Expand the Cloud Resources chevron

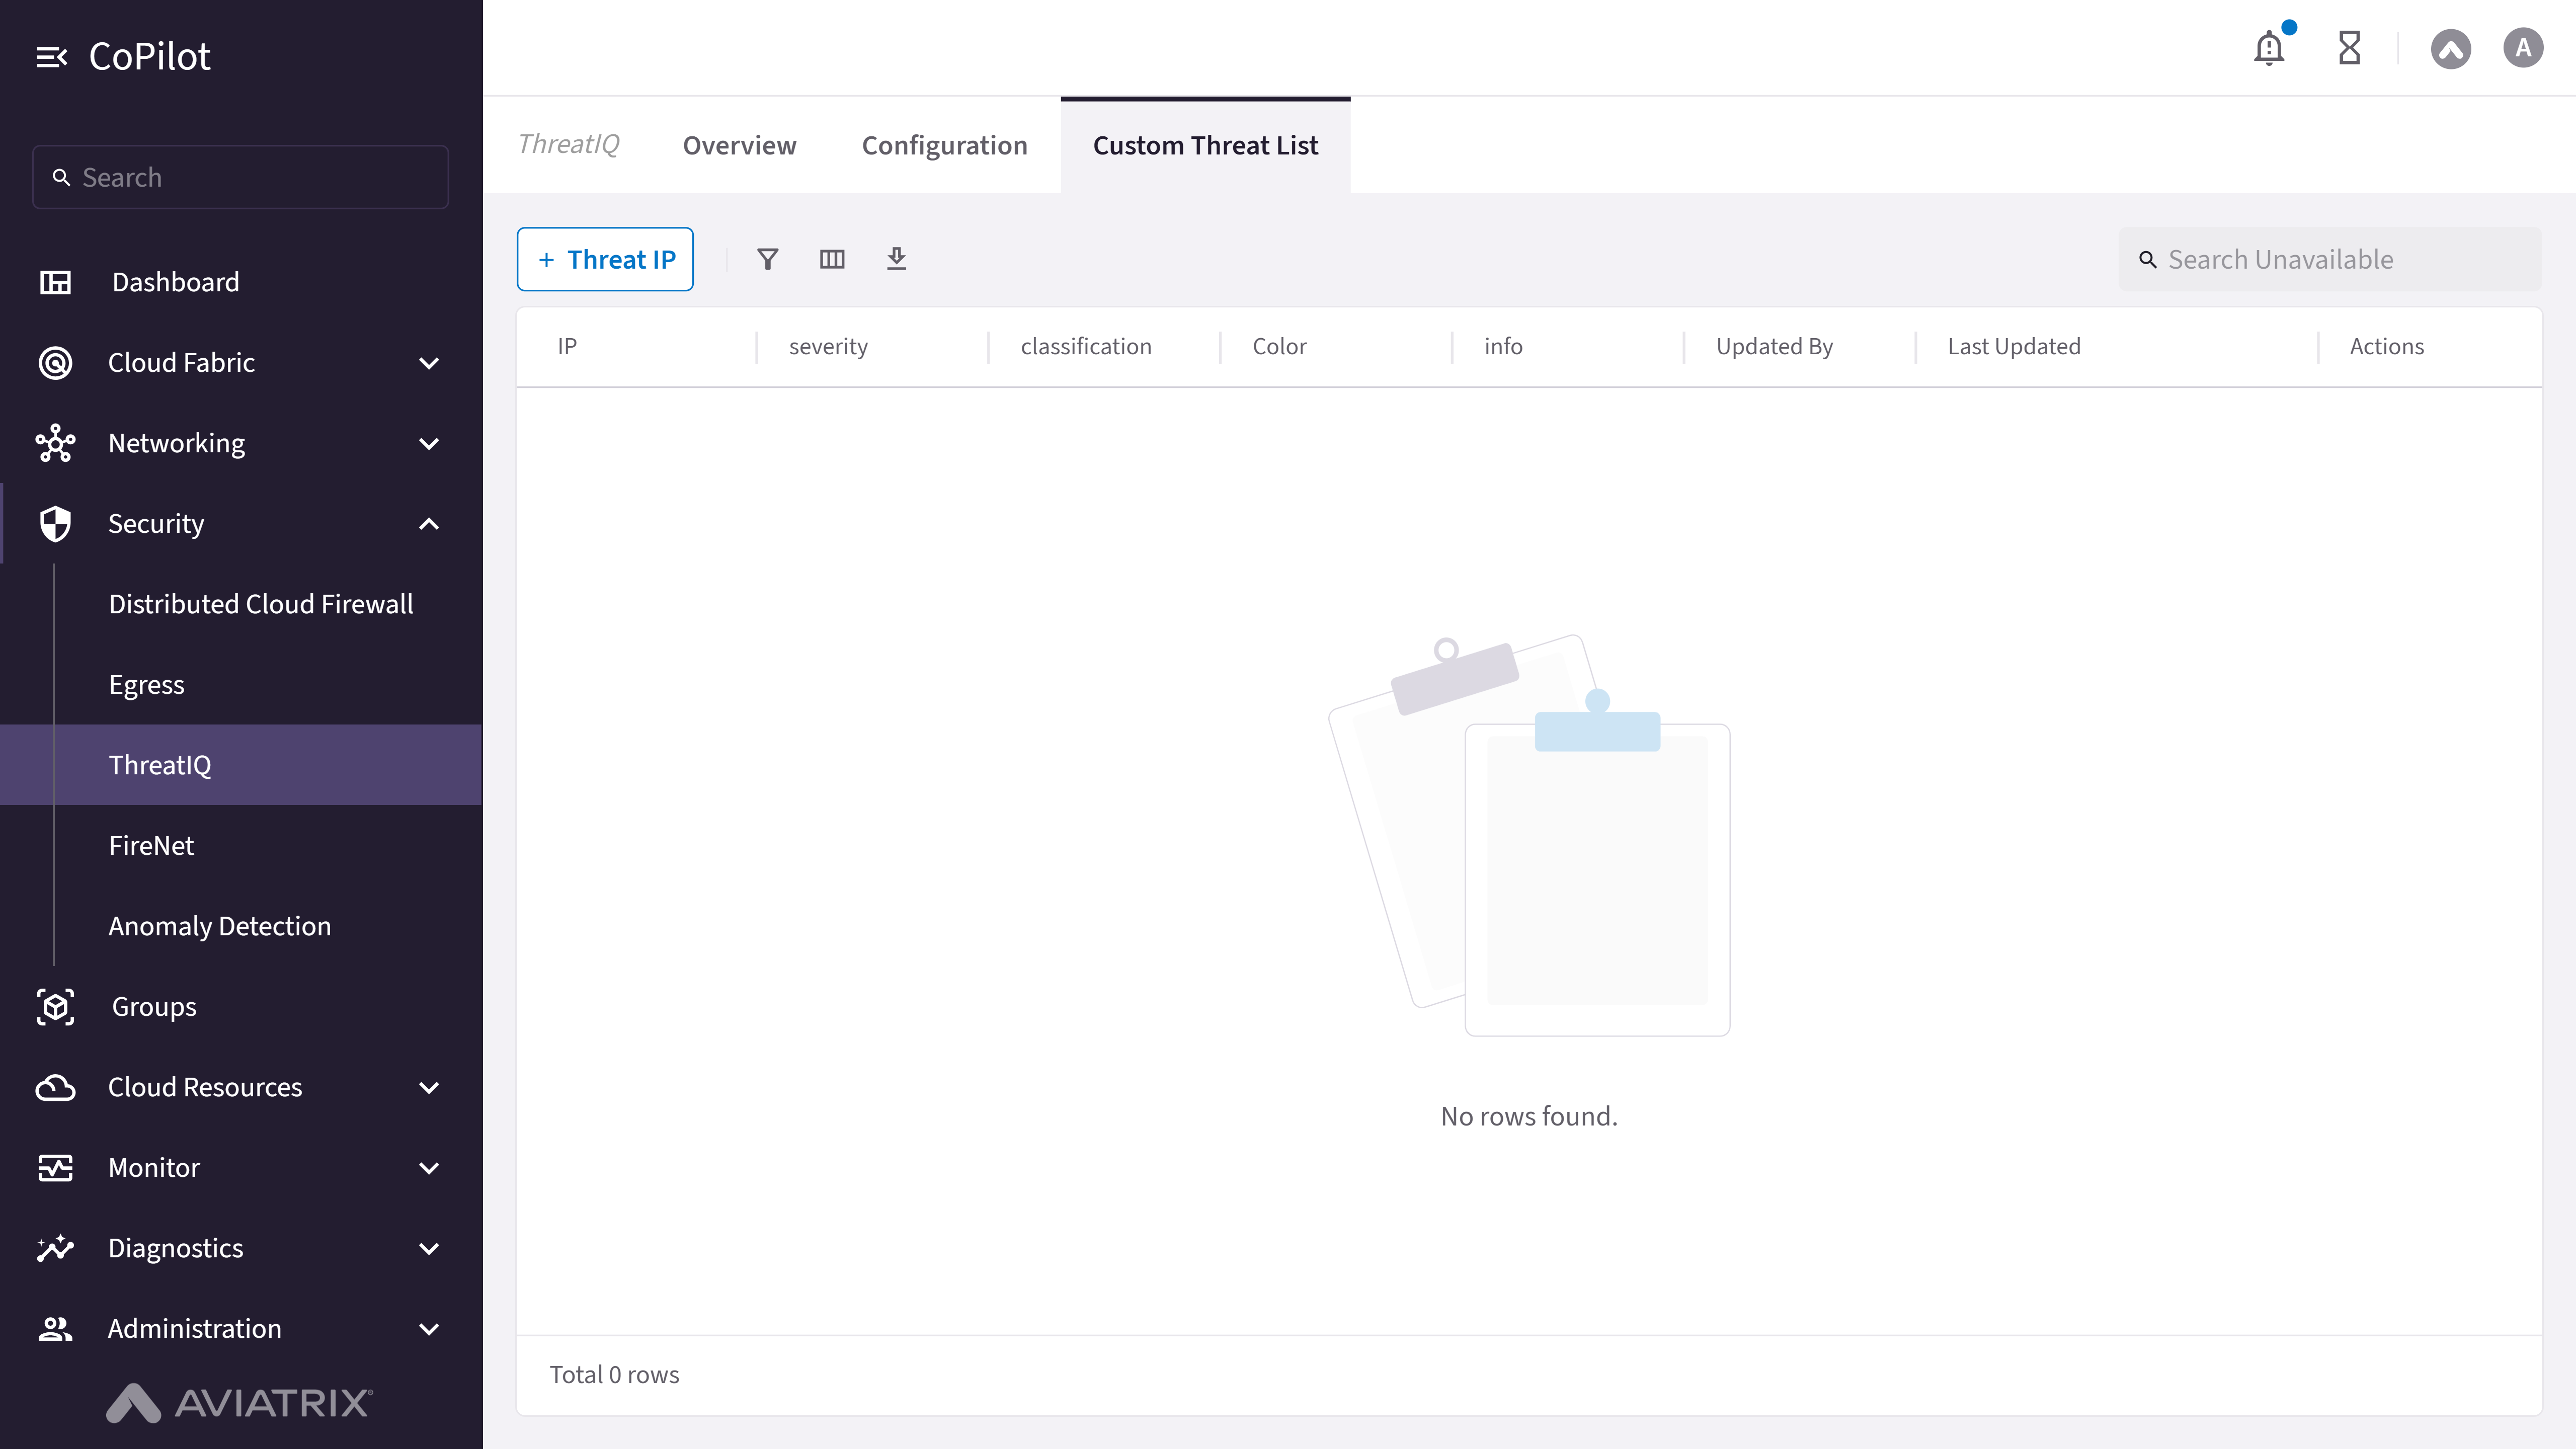pyautogui.click(x=429, y=1087)
